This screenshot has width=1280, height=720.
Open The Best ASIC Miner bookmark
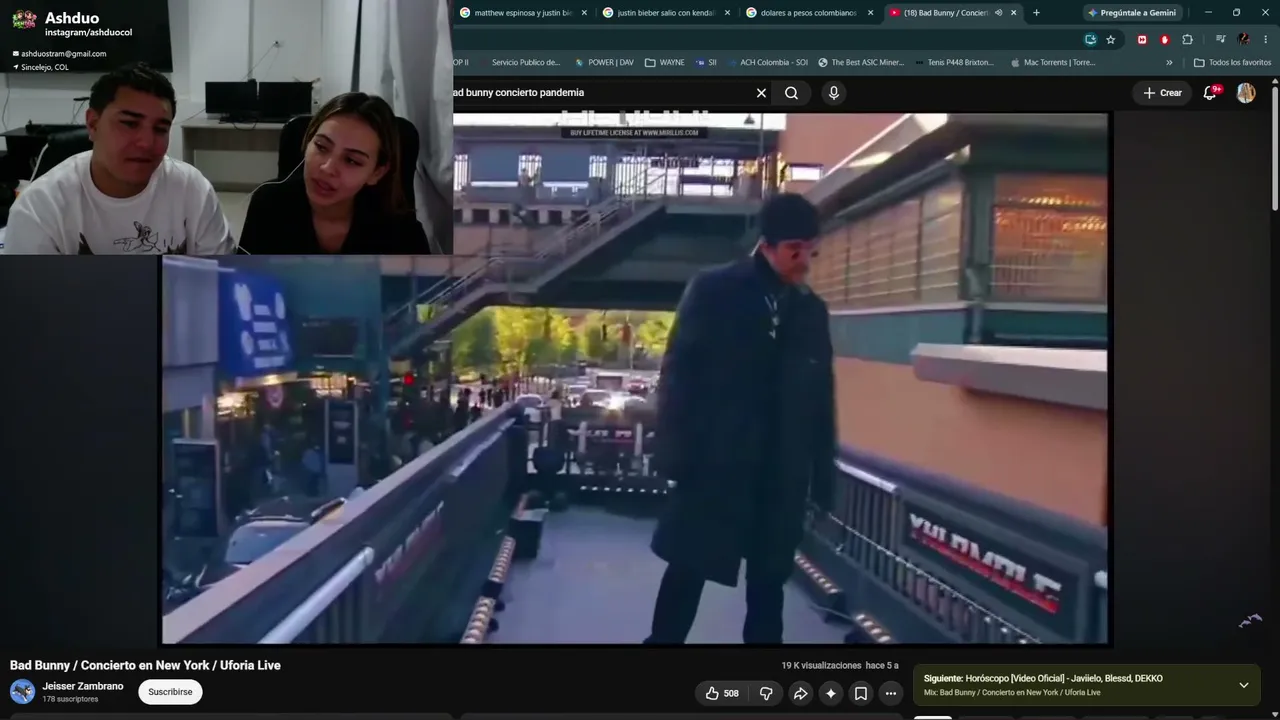click(x=861, y=62)
